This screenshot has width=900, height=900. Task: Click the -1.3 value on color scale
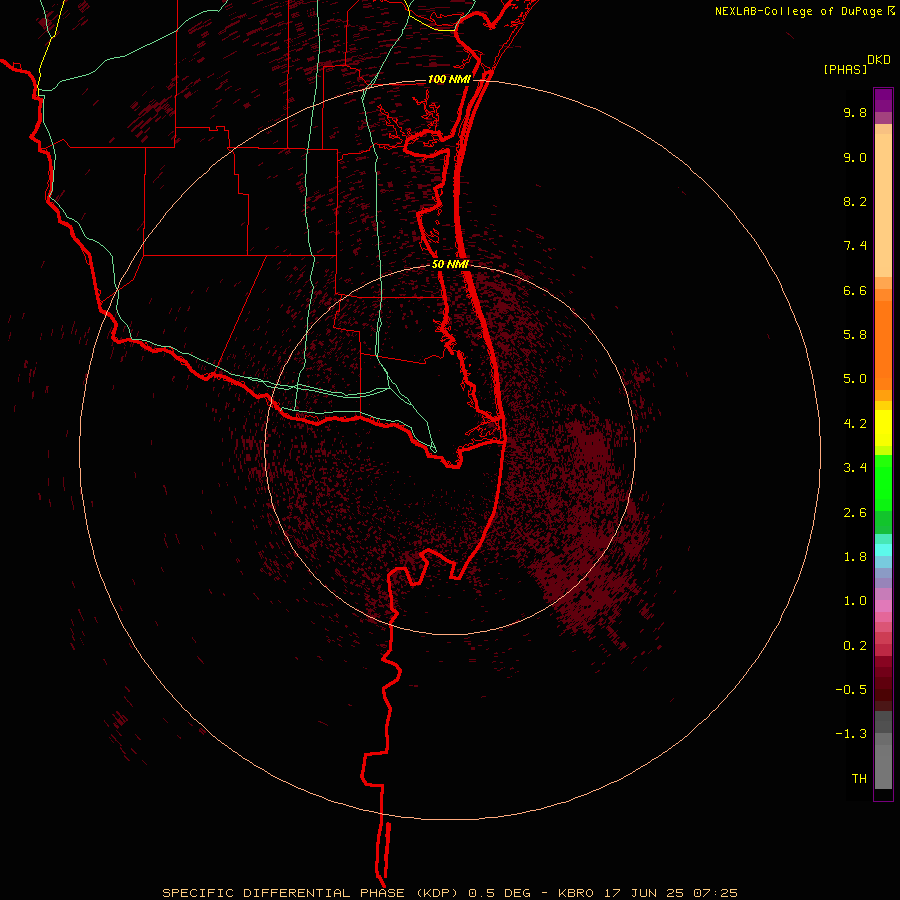851,734
